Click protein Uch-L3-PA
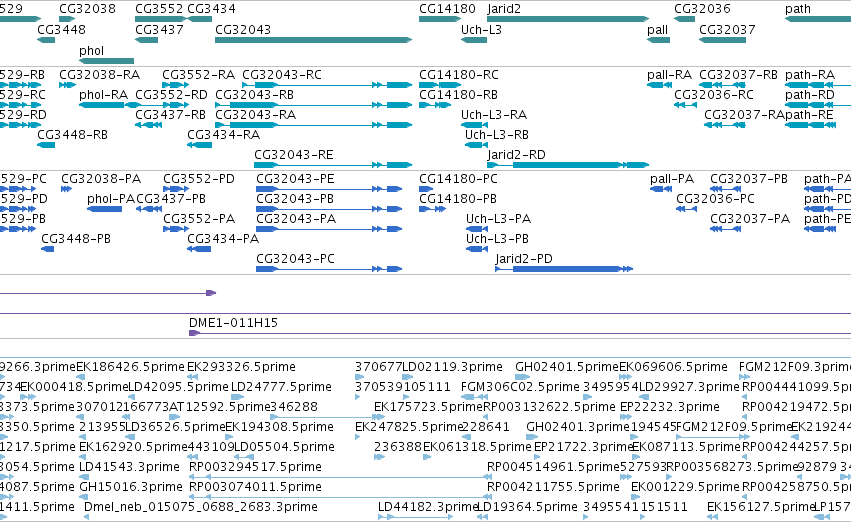 coord(498,219)
